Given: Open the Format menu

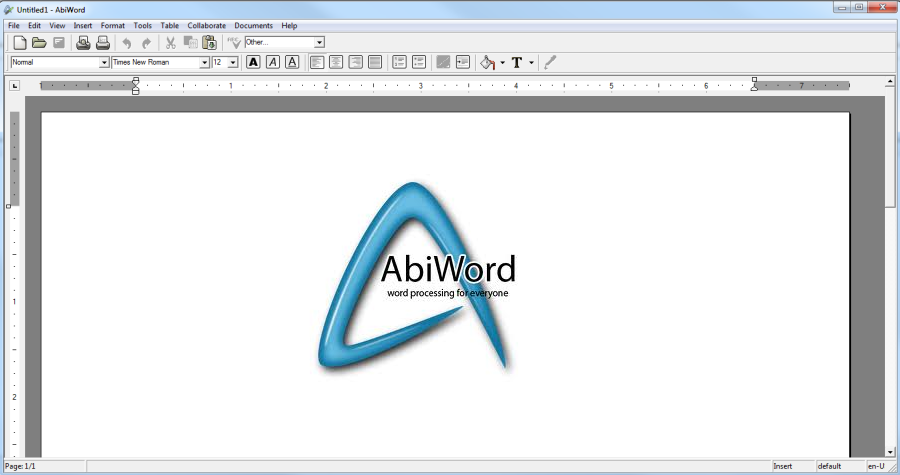Looking at the screenshot, I should pos(112,25).
